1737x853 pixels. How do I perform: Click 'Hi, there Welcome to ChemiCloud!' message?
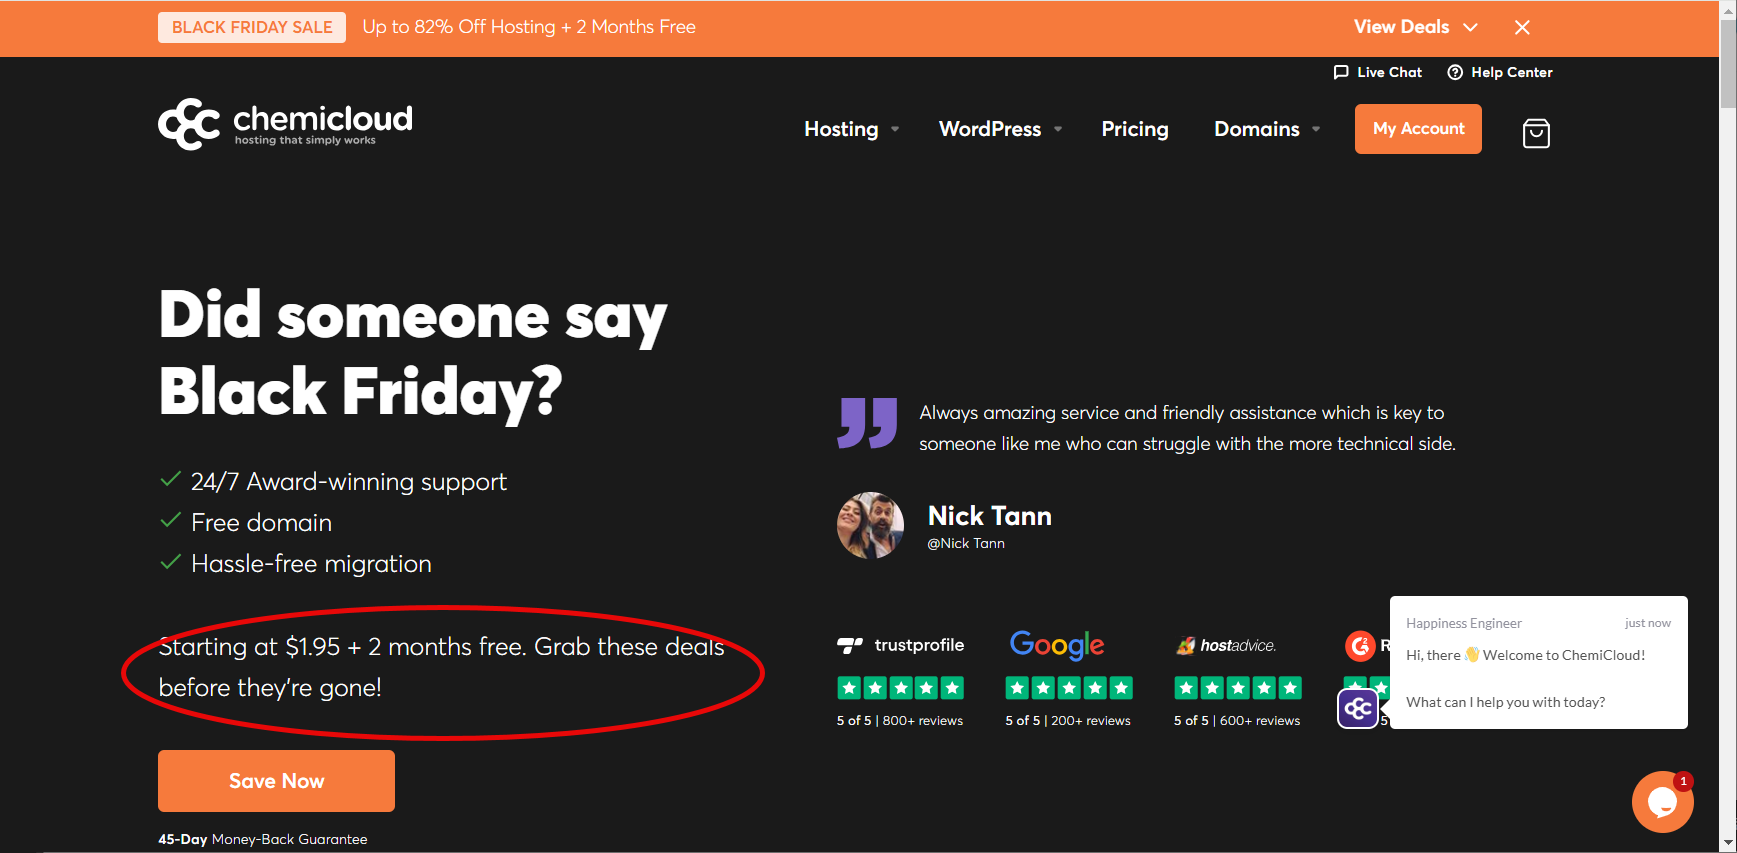click(x=1525, y=655)
